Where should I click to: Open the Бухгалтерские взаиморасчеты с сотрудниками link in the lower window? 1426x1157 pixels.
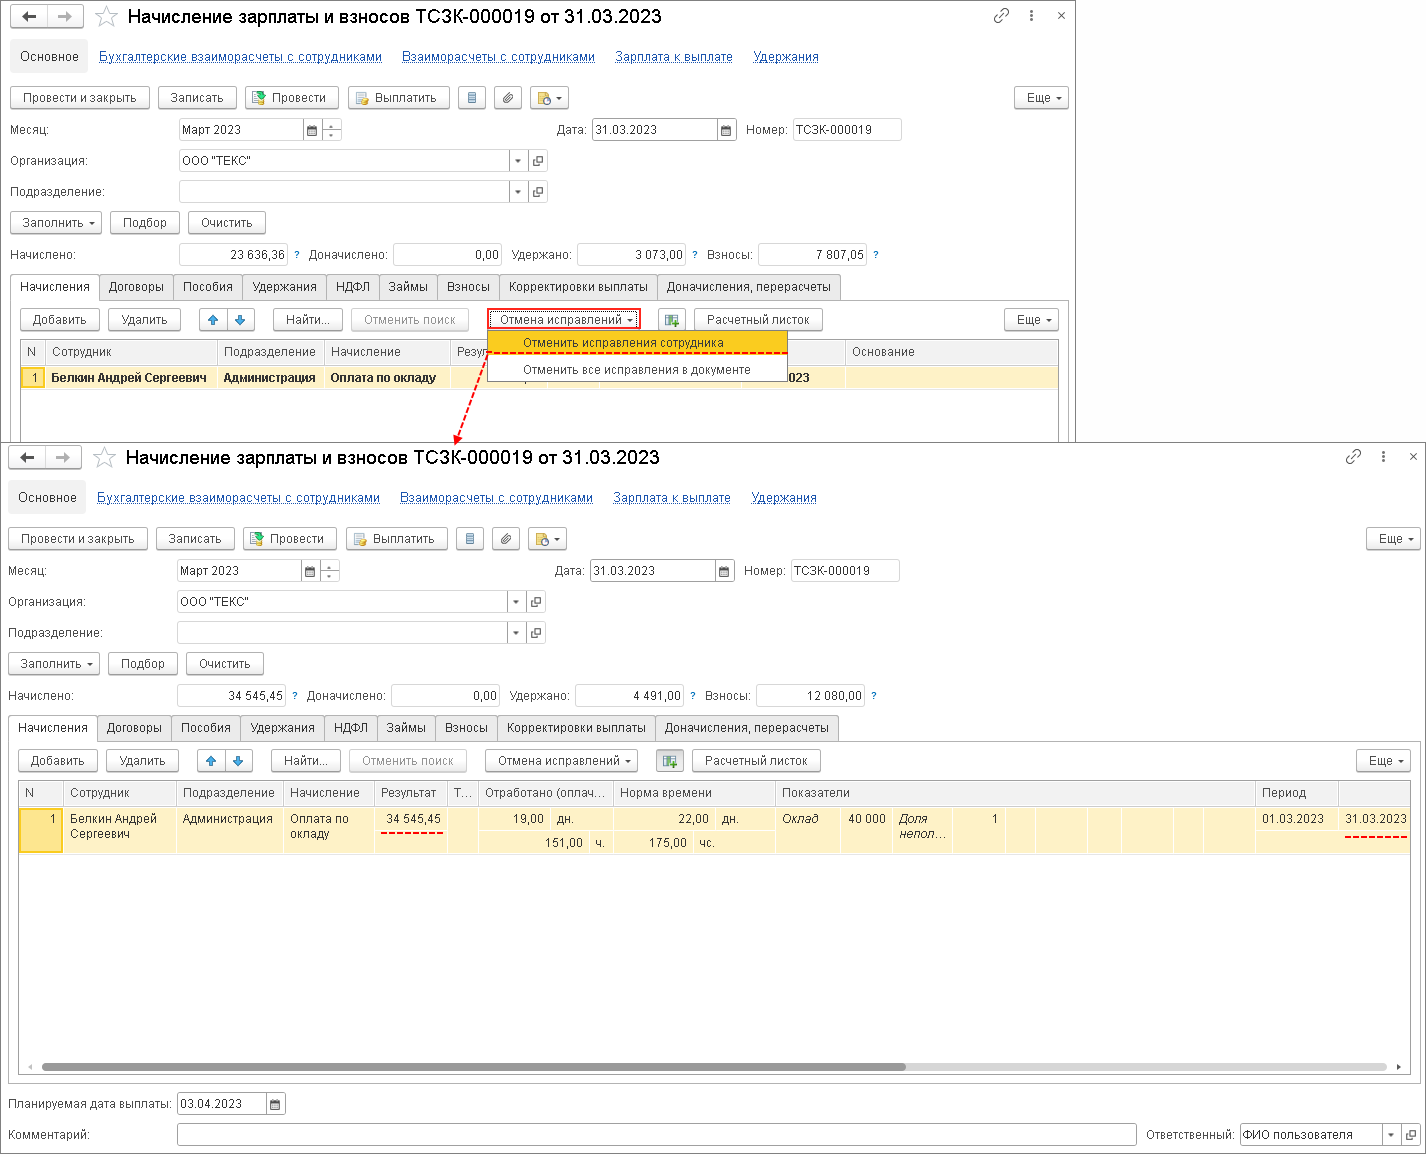click(238, 498)
